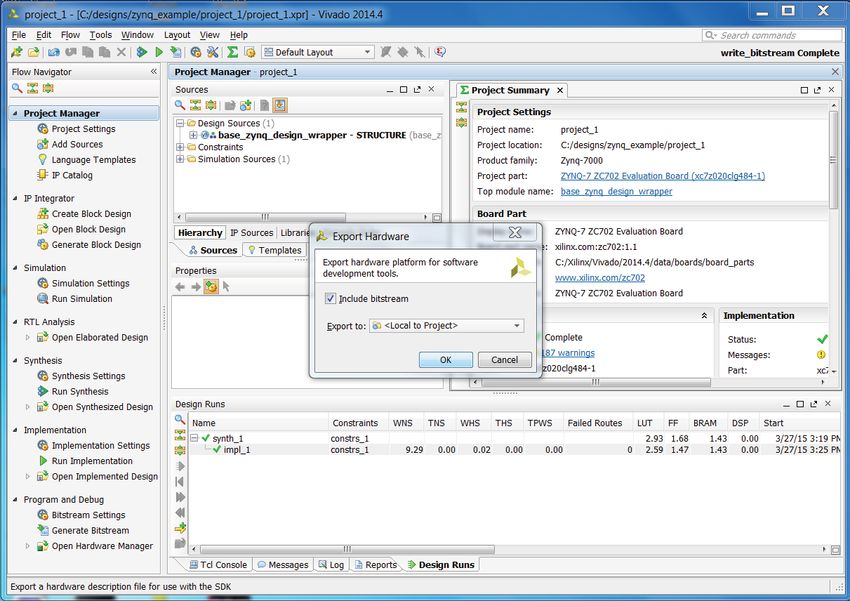Viewport: 850px width, 601px height.
Task: Click the green Run Implementation toolbar arrow
Action: [159, 52]
